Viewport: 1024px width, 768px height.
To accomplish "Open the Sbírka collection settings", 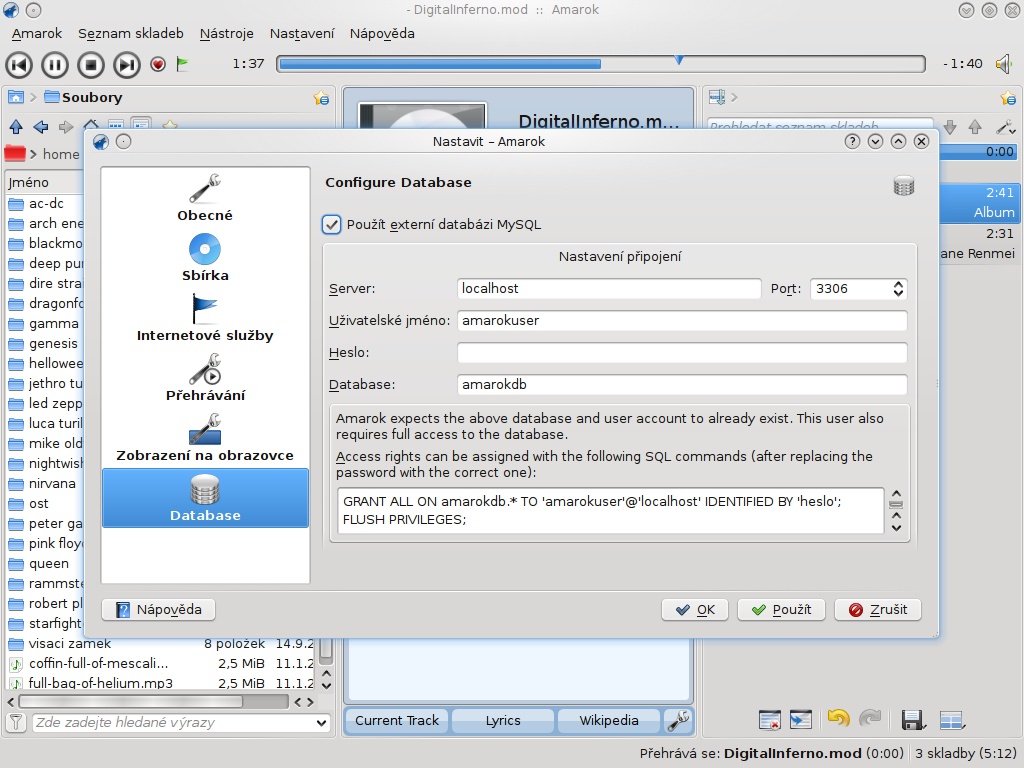I will point(205,258).
